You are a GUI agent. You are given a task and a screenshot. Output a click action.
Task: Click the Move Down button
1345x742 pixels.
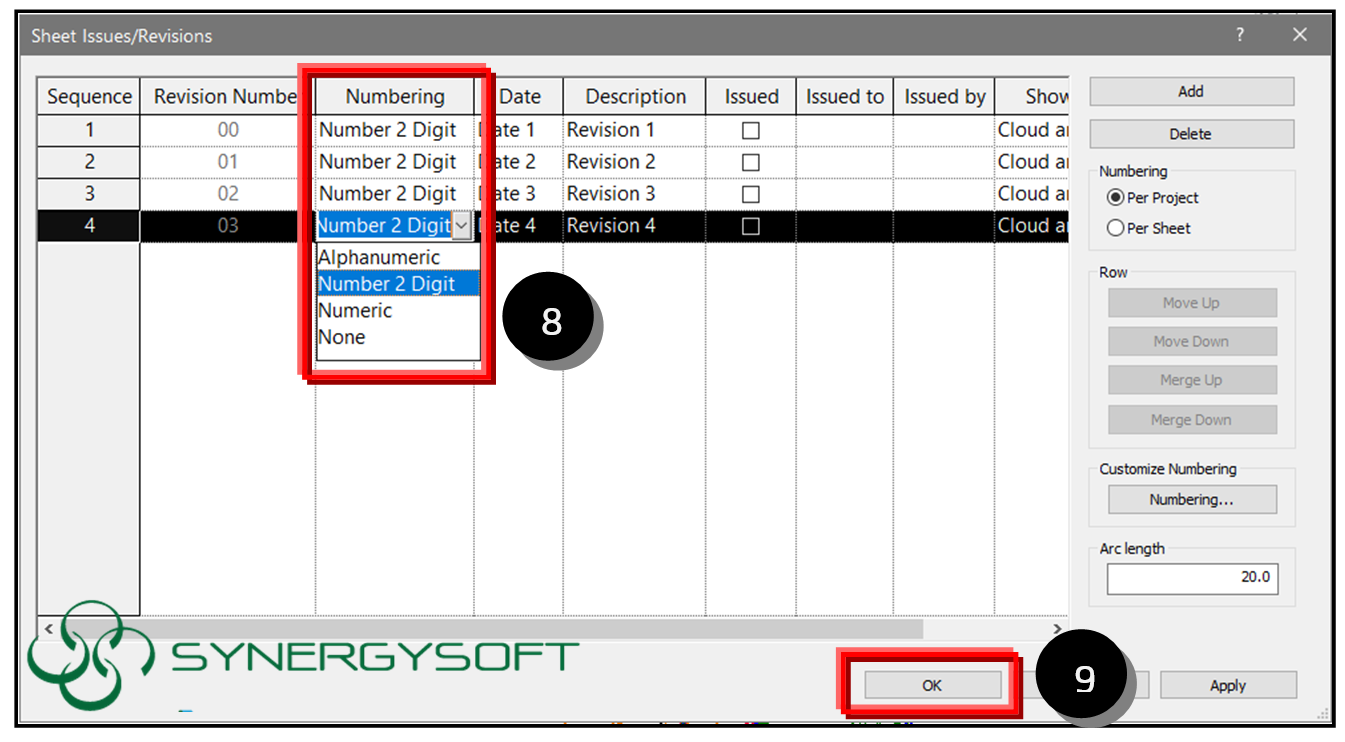[x=1192, y=341]
